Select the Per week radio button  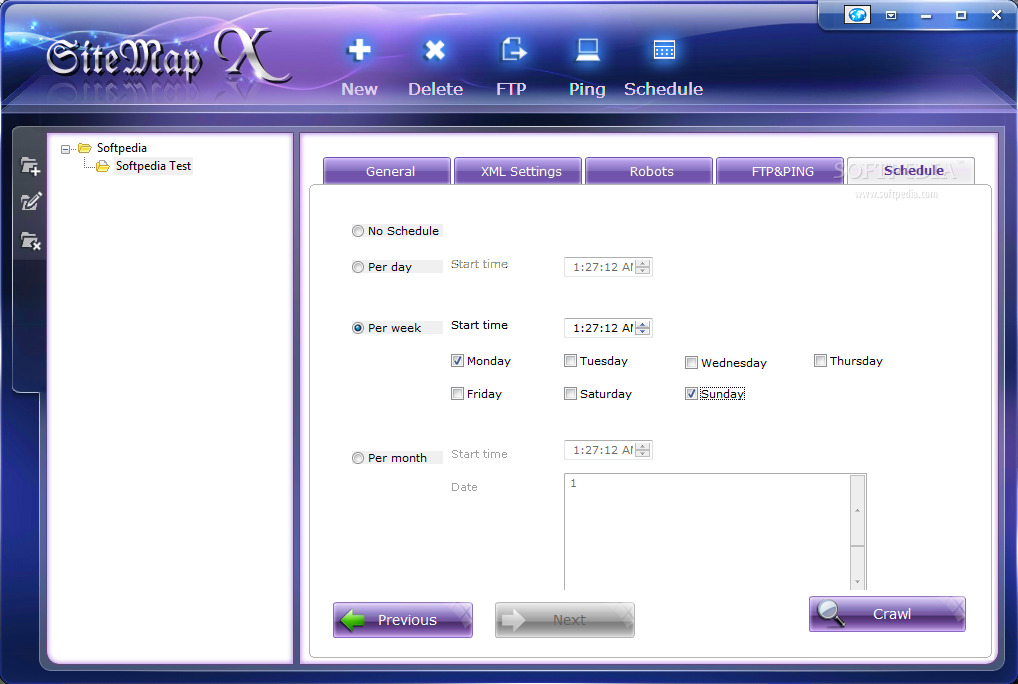click(358, 328)
